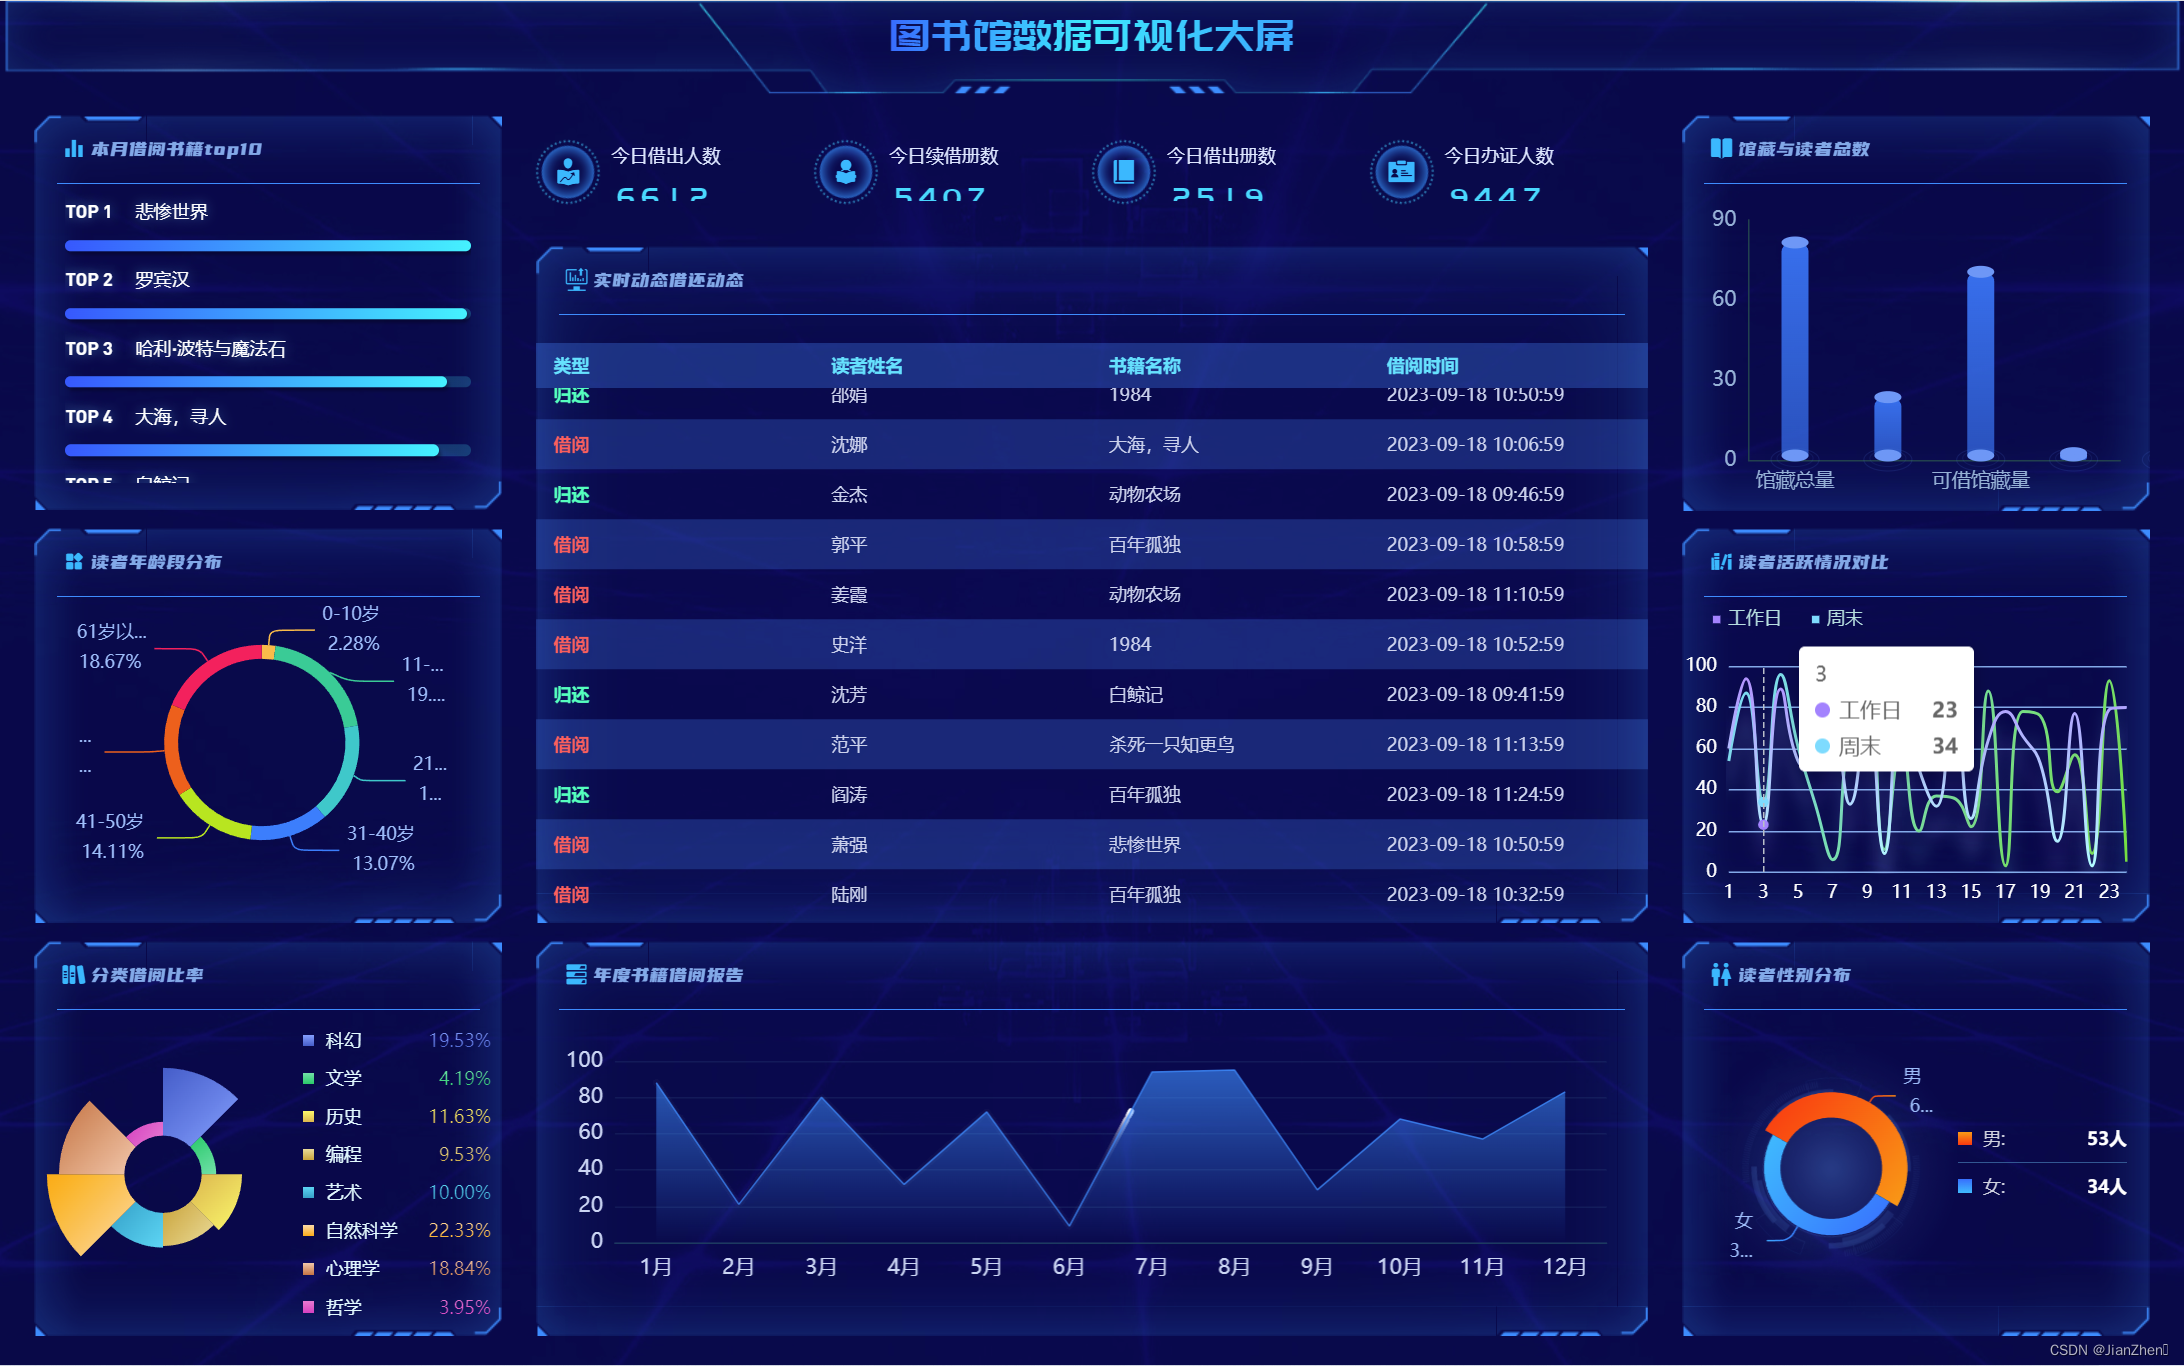Click chart icon beside 读者活跃情况对比

(x=1721, y=562)
